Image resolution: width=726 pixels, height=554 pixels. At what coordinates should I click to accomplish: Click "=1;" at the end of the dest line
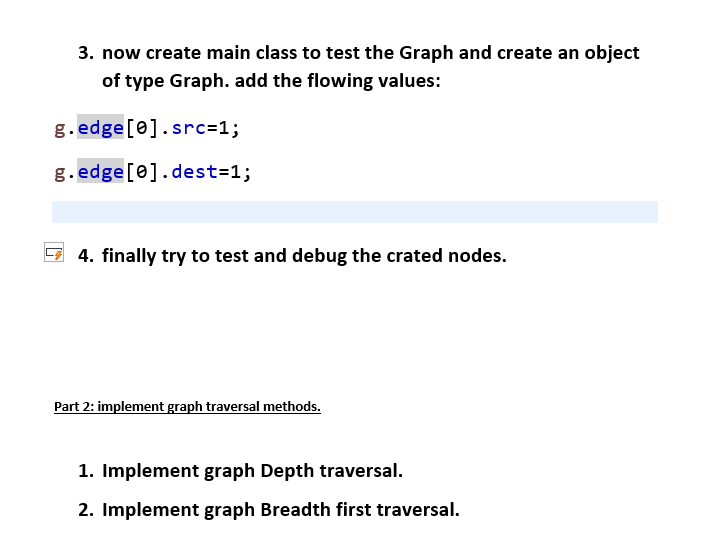pos(235,172)
